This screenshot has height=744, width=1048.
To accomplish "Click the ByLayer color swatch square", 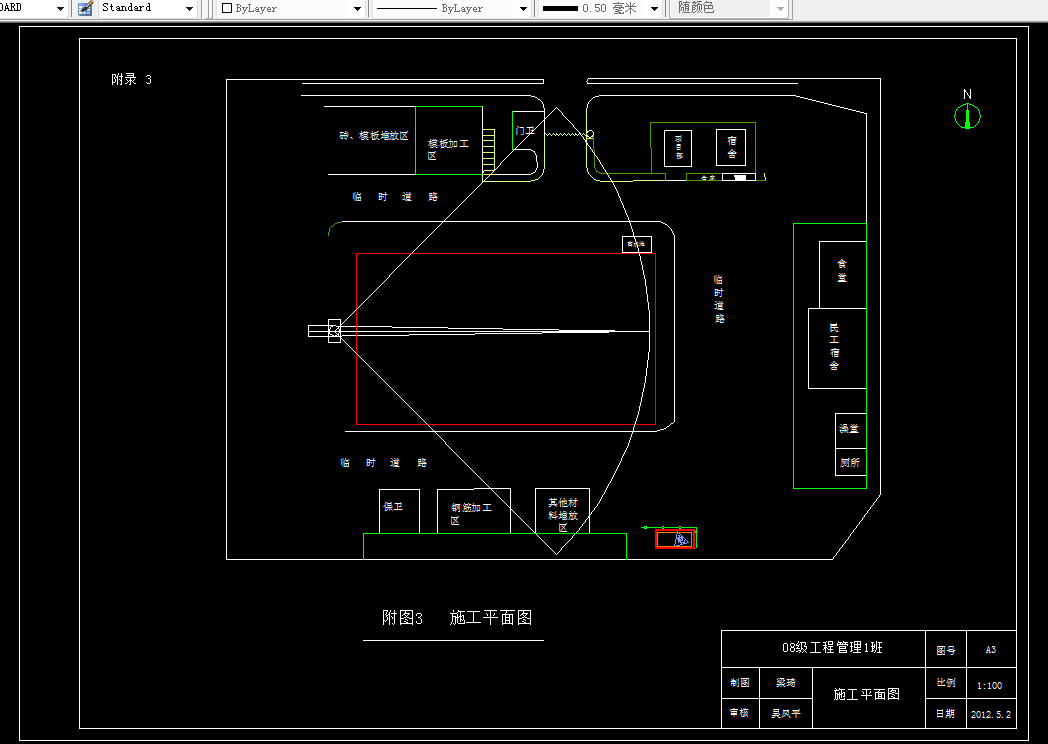I will coord(226,8).
